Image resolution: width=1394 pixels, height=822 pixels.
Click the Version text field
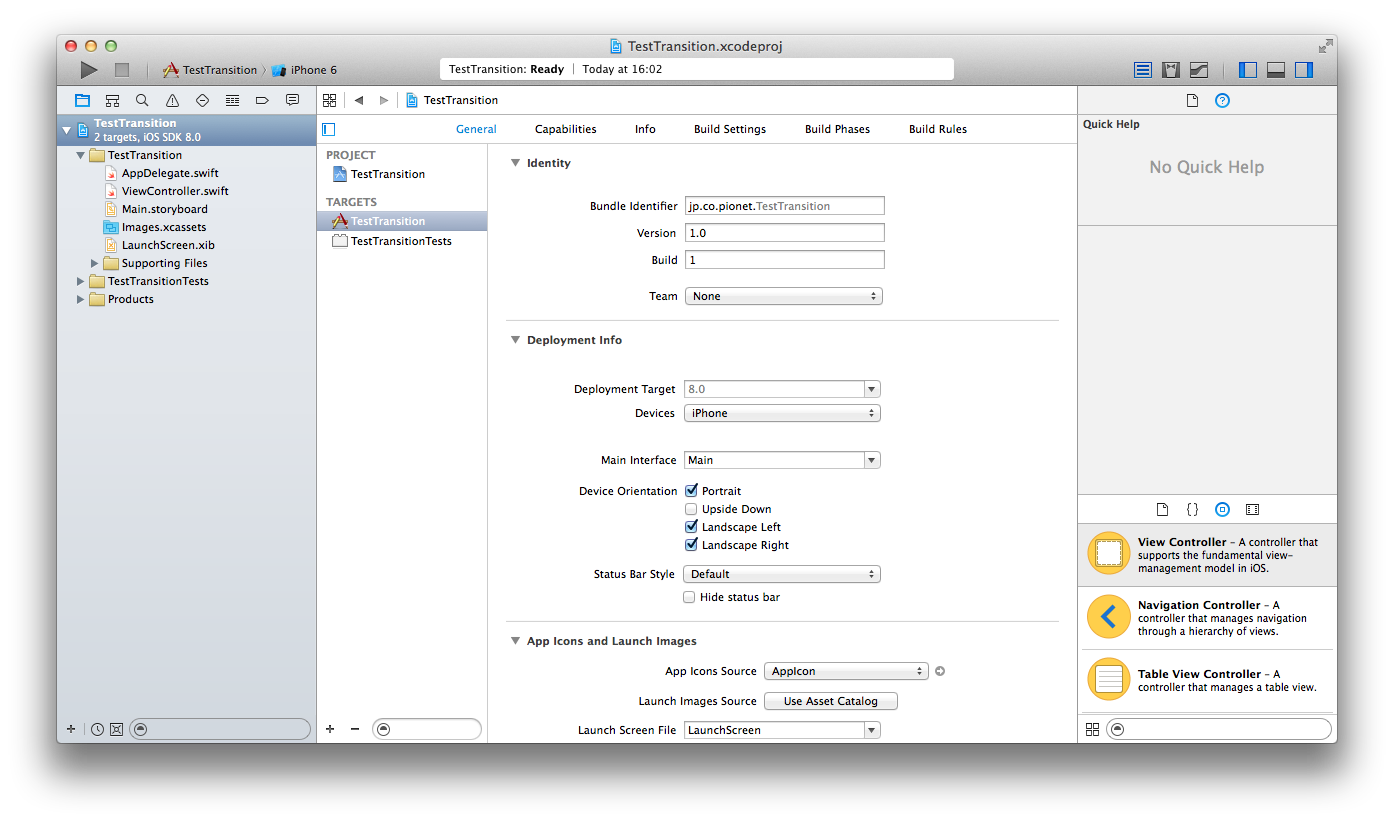click(785, 233)
